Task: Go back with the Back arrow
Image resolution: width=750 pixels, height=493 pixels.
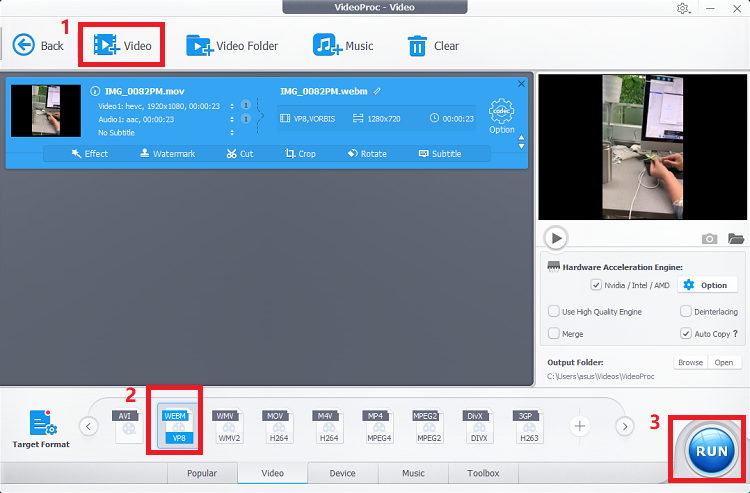Action: click(37, 46)
